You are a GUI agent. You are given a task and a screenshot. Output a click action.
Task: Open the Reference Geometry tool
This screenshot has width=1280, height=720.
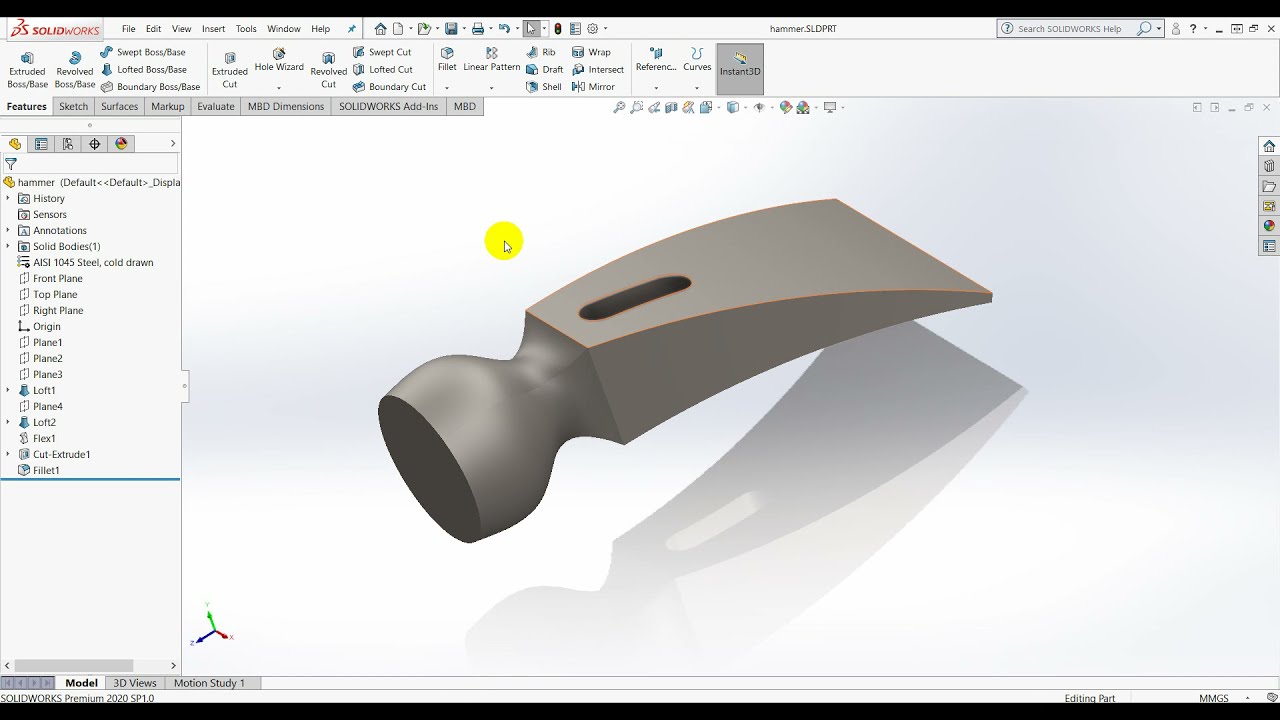656,60
